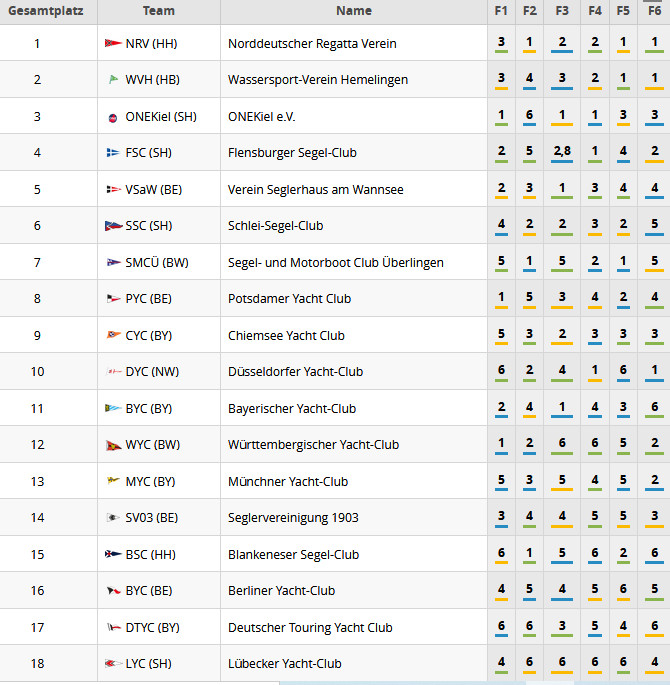670x685 pixels.
Task: Click the SMCÜ (BW) burgee icon
Action: point(112,263)
